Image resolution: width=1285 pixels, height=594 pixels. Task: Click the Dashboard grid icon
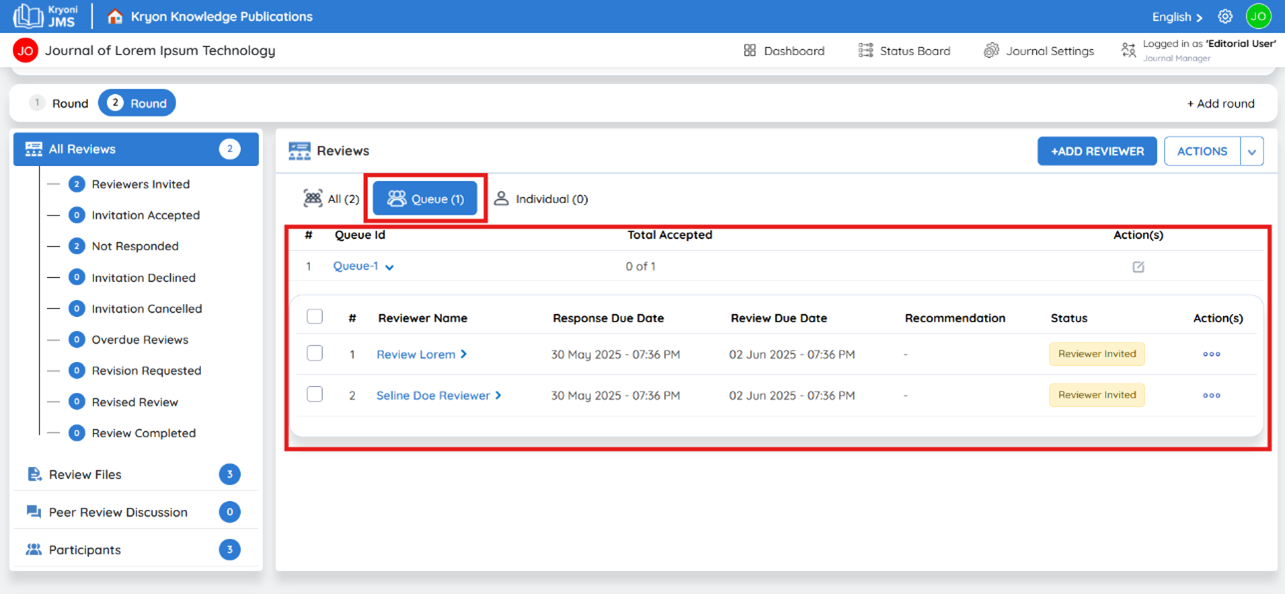coord(750,51)
